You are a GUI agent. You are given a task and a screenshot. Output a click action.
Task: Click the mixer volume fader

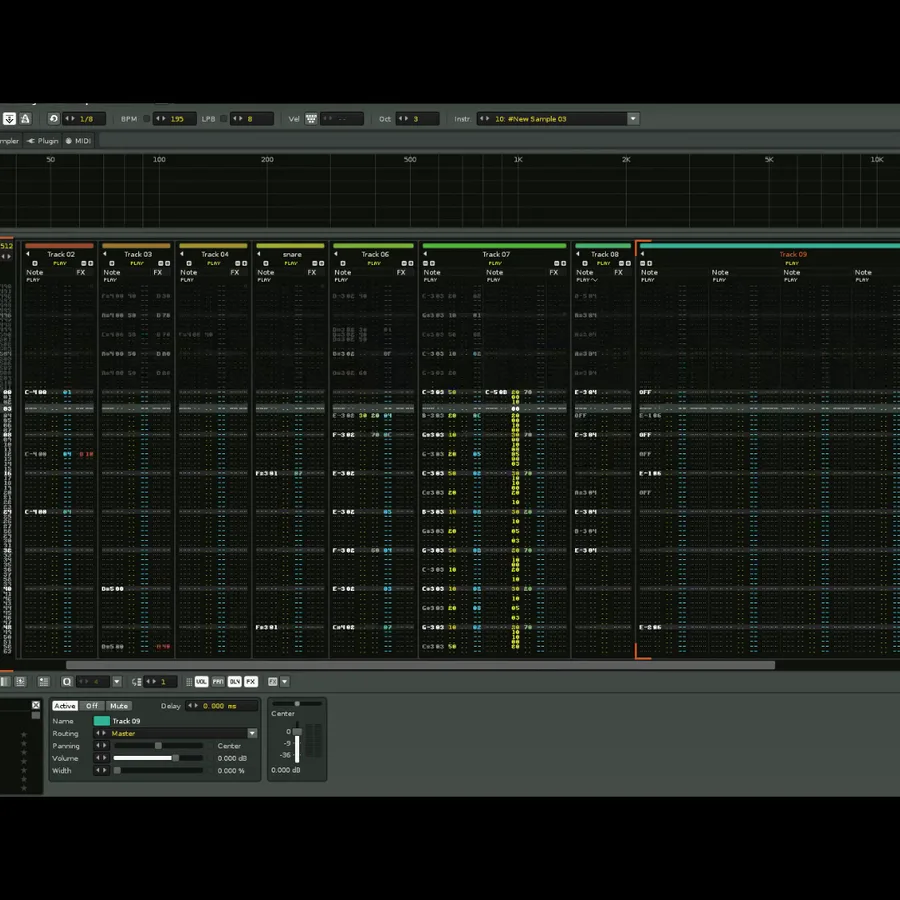point(297,744)
